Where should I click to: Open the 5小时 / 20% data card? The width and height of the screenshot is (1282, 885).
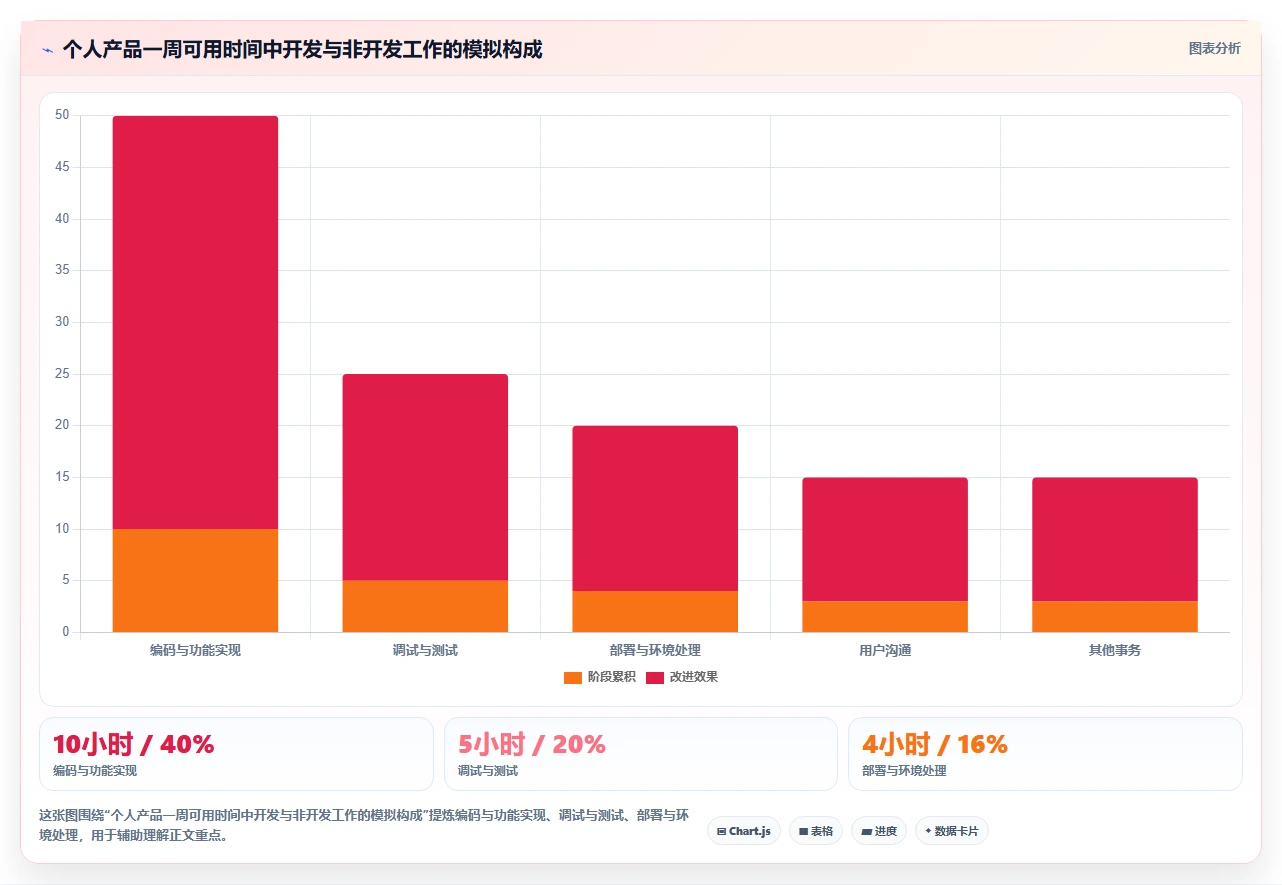pos(641,754)
